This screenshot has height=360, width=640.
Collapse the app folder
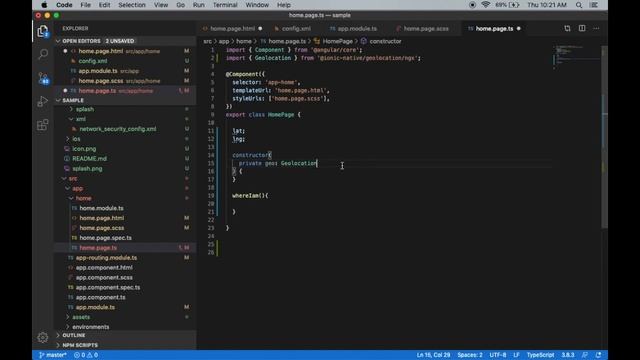(x=77, y=189)
